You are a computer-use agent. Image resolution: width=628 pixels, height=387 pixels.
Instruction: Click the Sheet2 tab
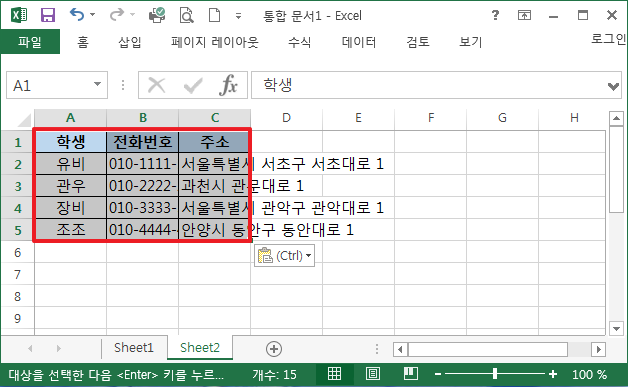pyautogui.click(x=200, y=347)
